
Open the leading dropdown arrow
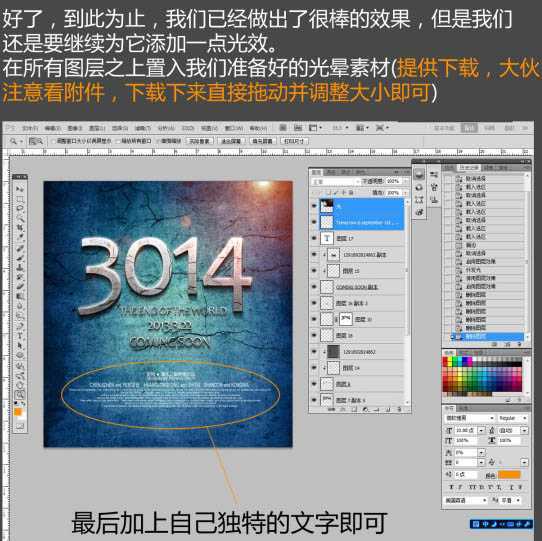click(524, 430)
